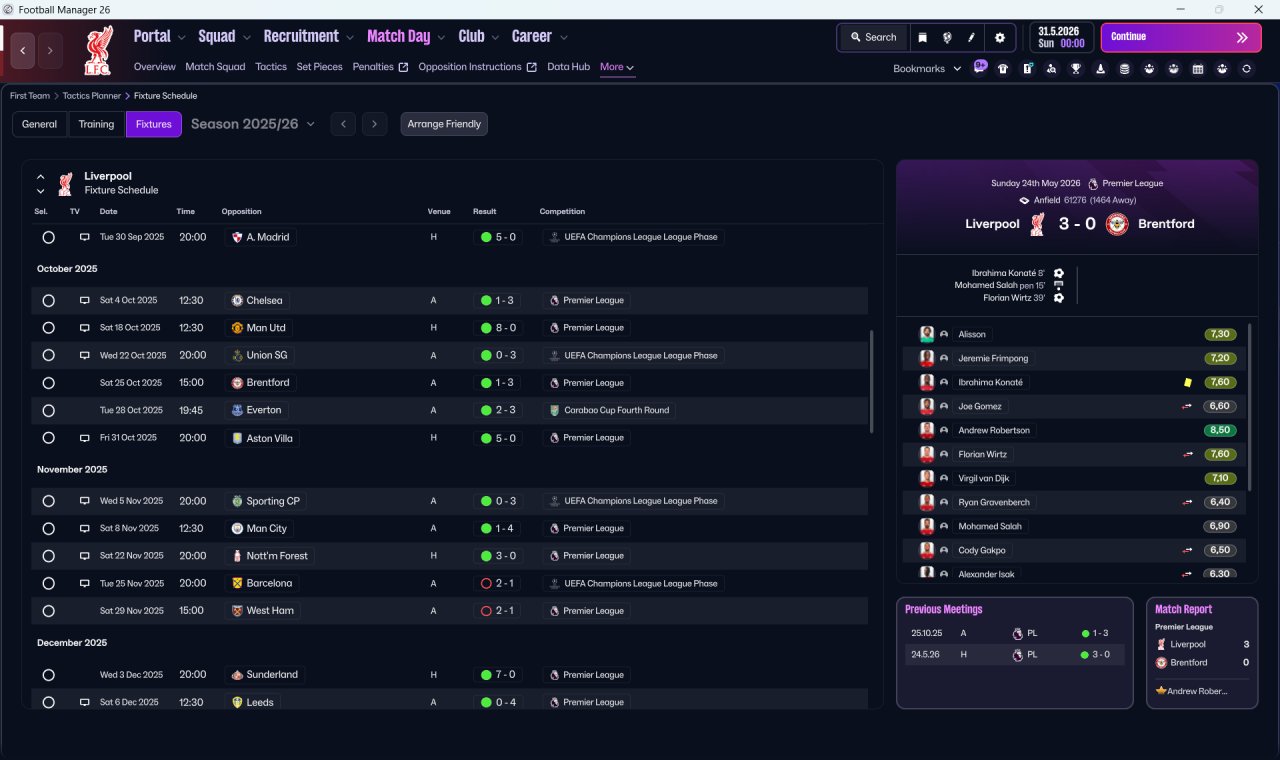Switch to the Training tab
This screenshot has width=1280, height=760.
[x=96, y=124]
